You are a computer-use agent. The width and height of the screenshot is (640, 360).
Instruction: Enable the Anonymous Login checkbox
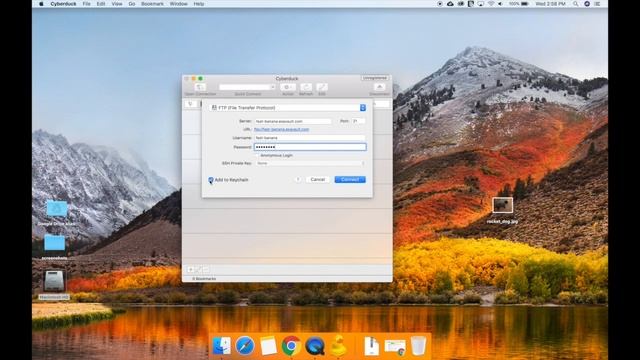(257, 156)
